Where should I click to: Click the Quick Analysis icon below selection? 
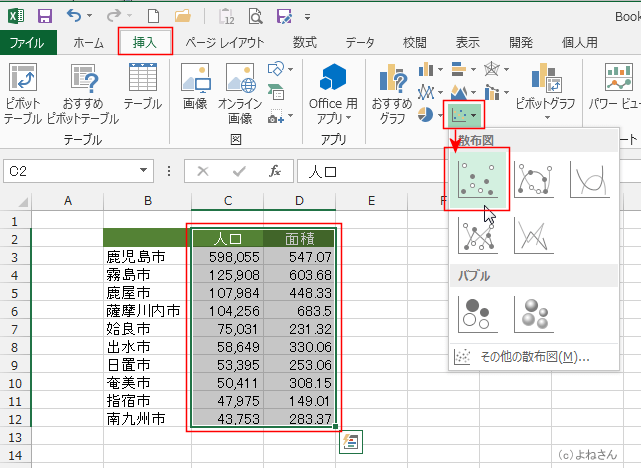(350, 441)
